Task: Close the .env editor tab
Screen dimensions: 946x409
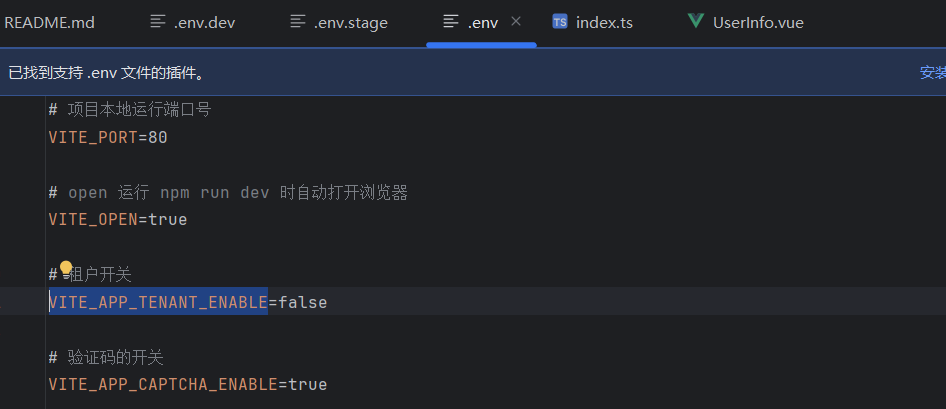Action: pyautogui.click(x=516, y=21)
